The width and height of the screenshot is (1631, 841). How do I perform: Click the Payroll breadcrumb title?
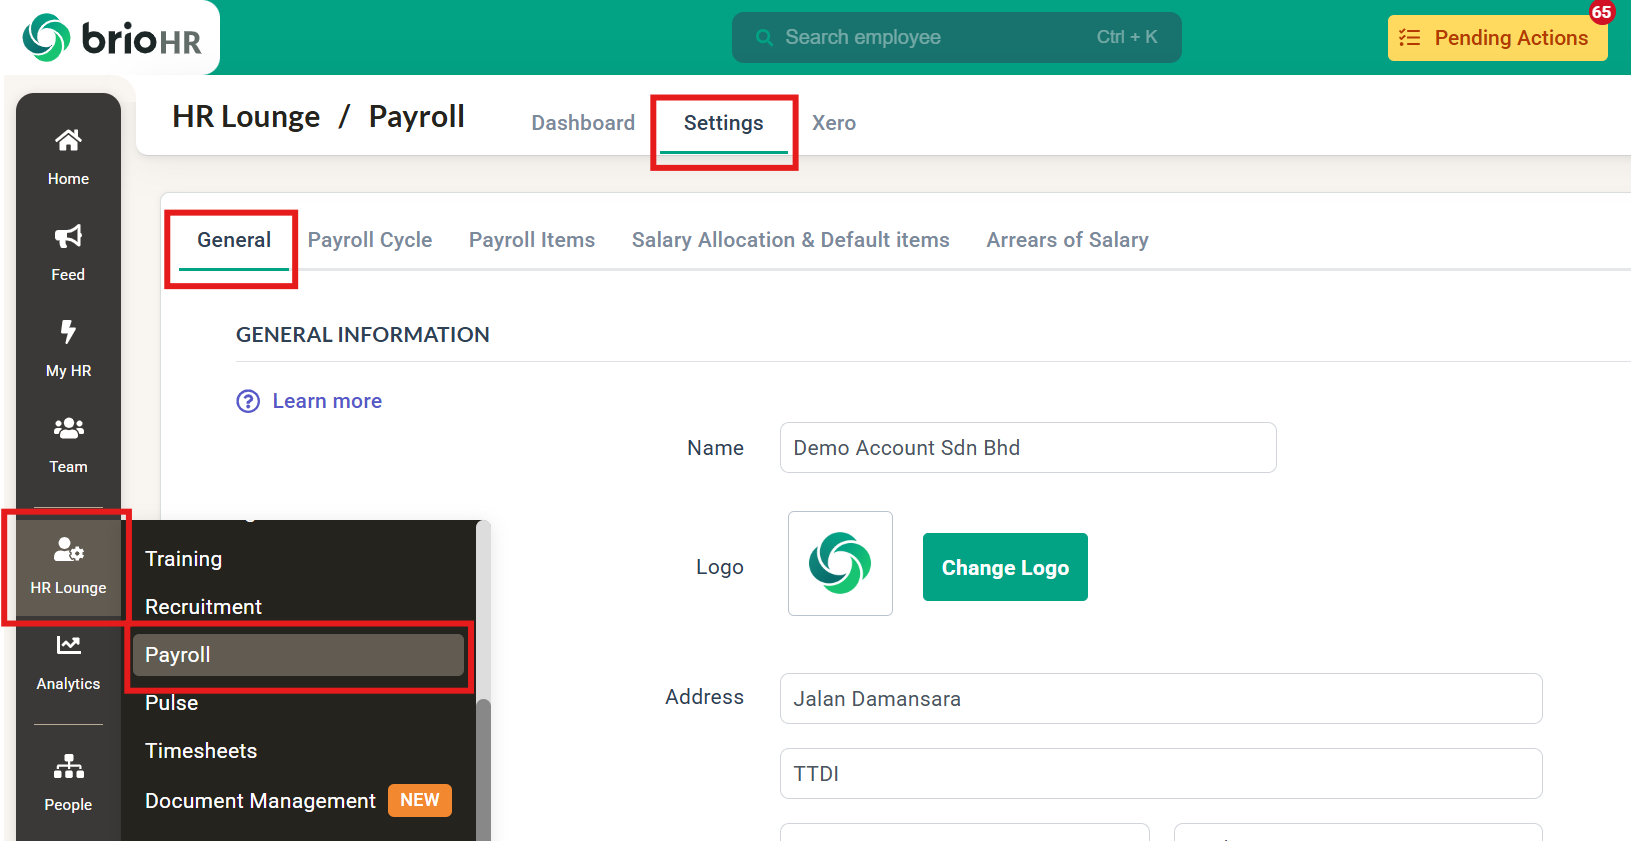coord(417,117)
